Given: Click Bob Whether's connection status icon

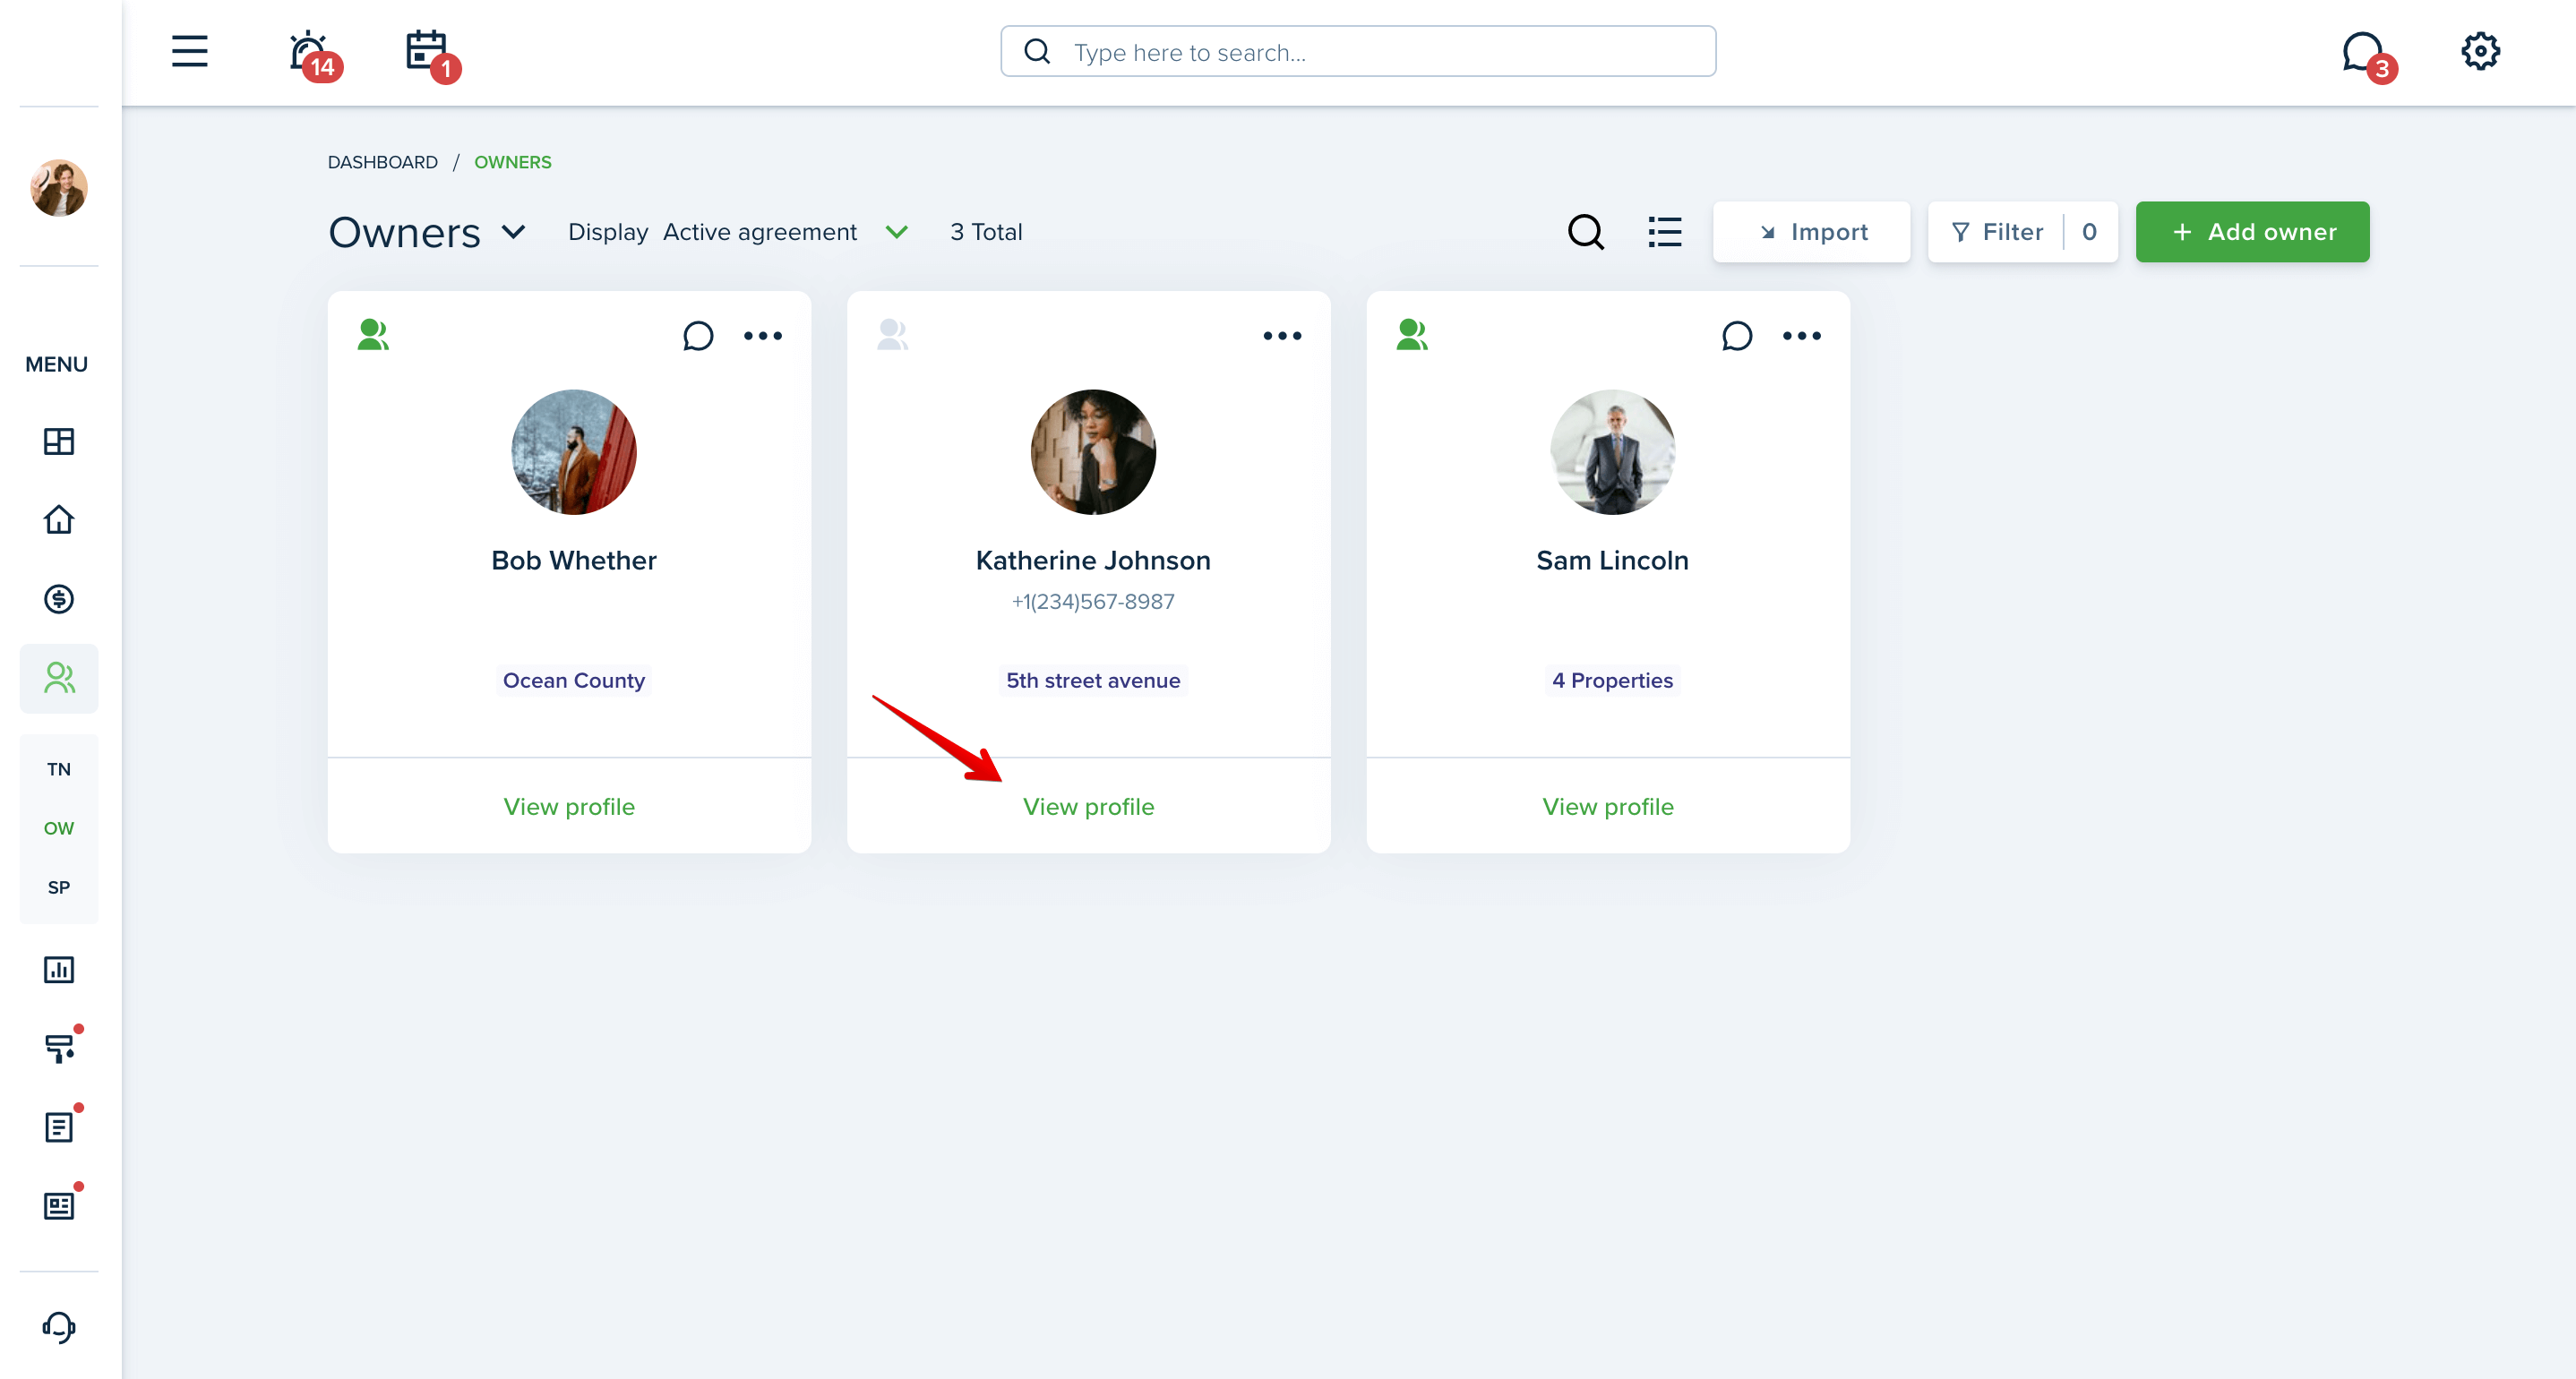Looking at the screenshot, I should pos(373,334).
